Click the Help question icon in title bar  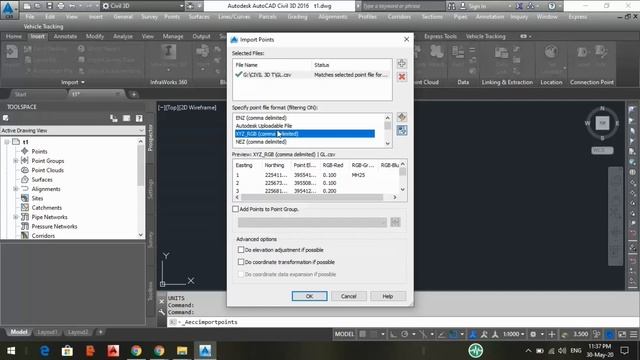pos(552,6)
